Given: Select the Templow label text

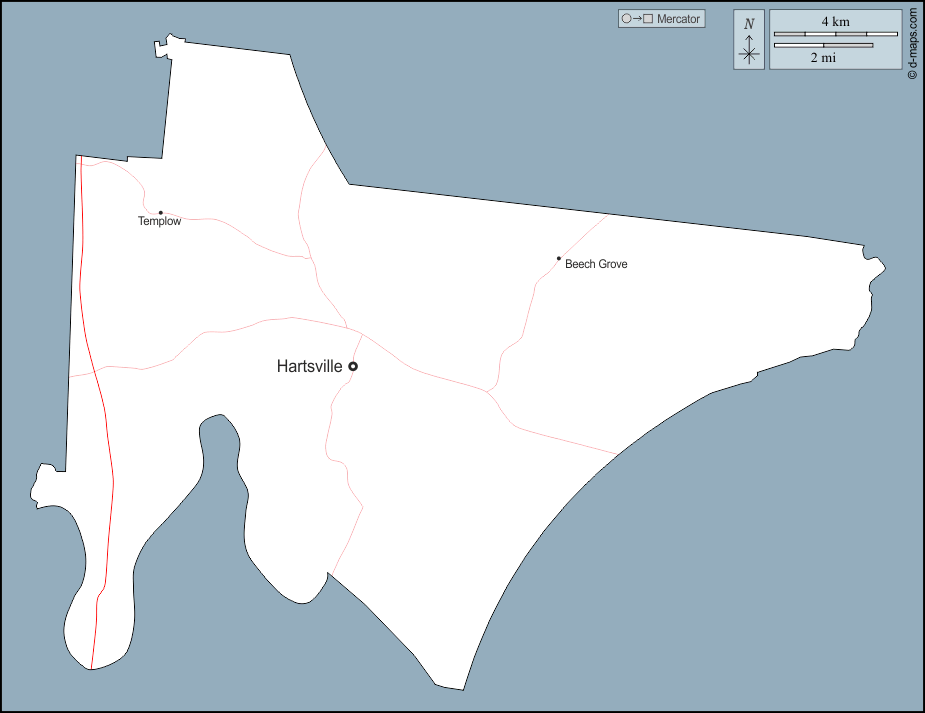Looking at the screenshot, I should (x=160, y=222).
